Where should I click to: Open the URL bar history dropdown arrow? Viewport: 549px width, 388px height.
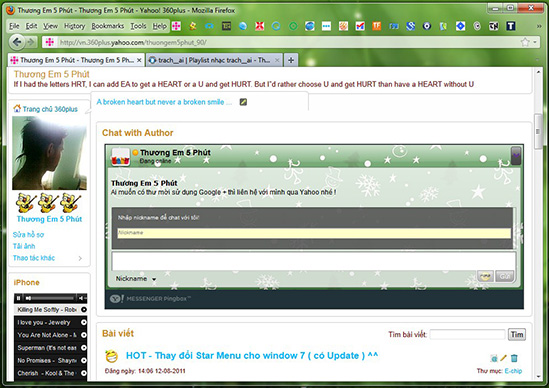(535, 42)
